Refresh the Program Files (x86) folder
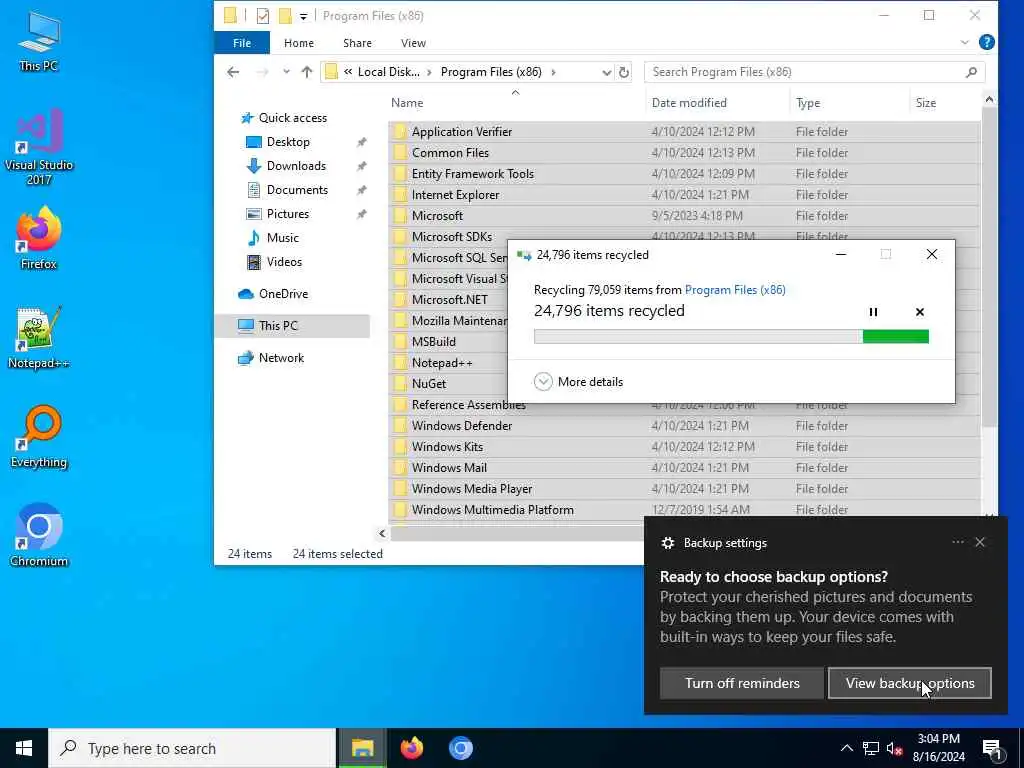This screenshot has height=768, width=1024. click(624, 72)
